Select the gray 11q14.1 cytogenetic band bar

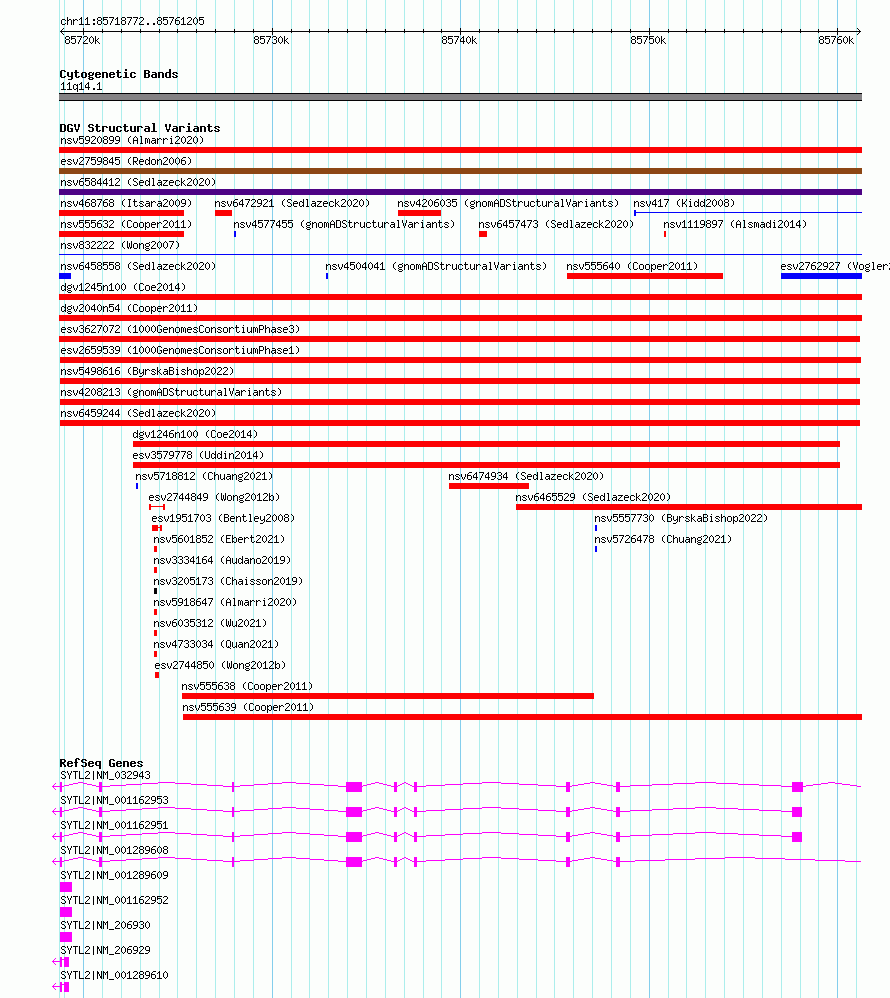(x=460, y=97)
